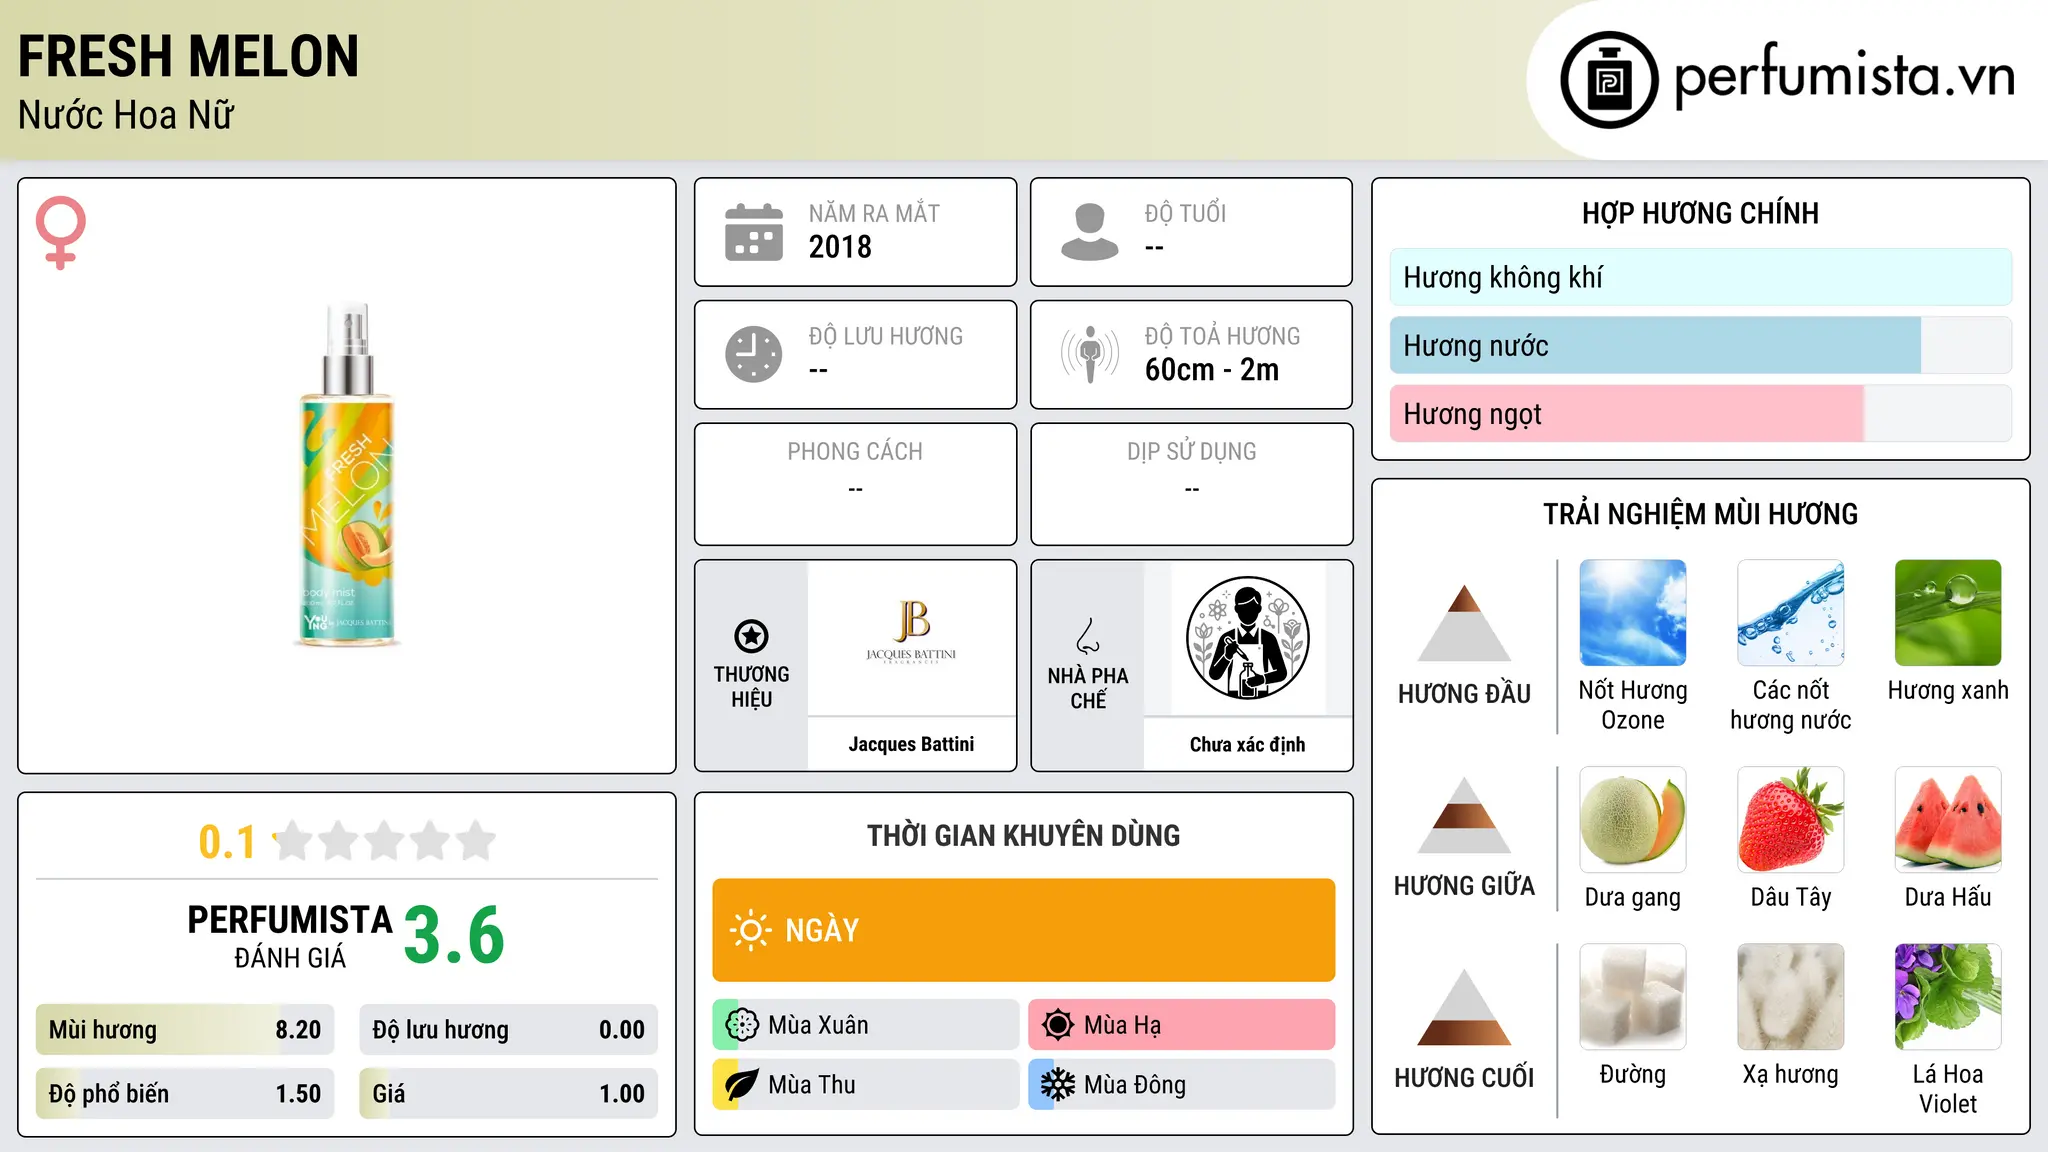Select the orange Ngày time bar
Screen dimensions: 2048x1152
1024,930
